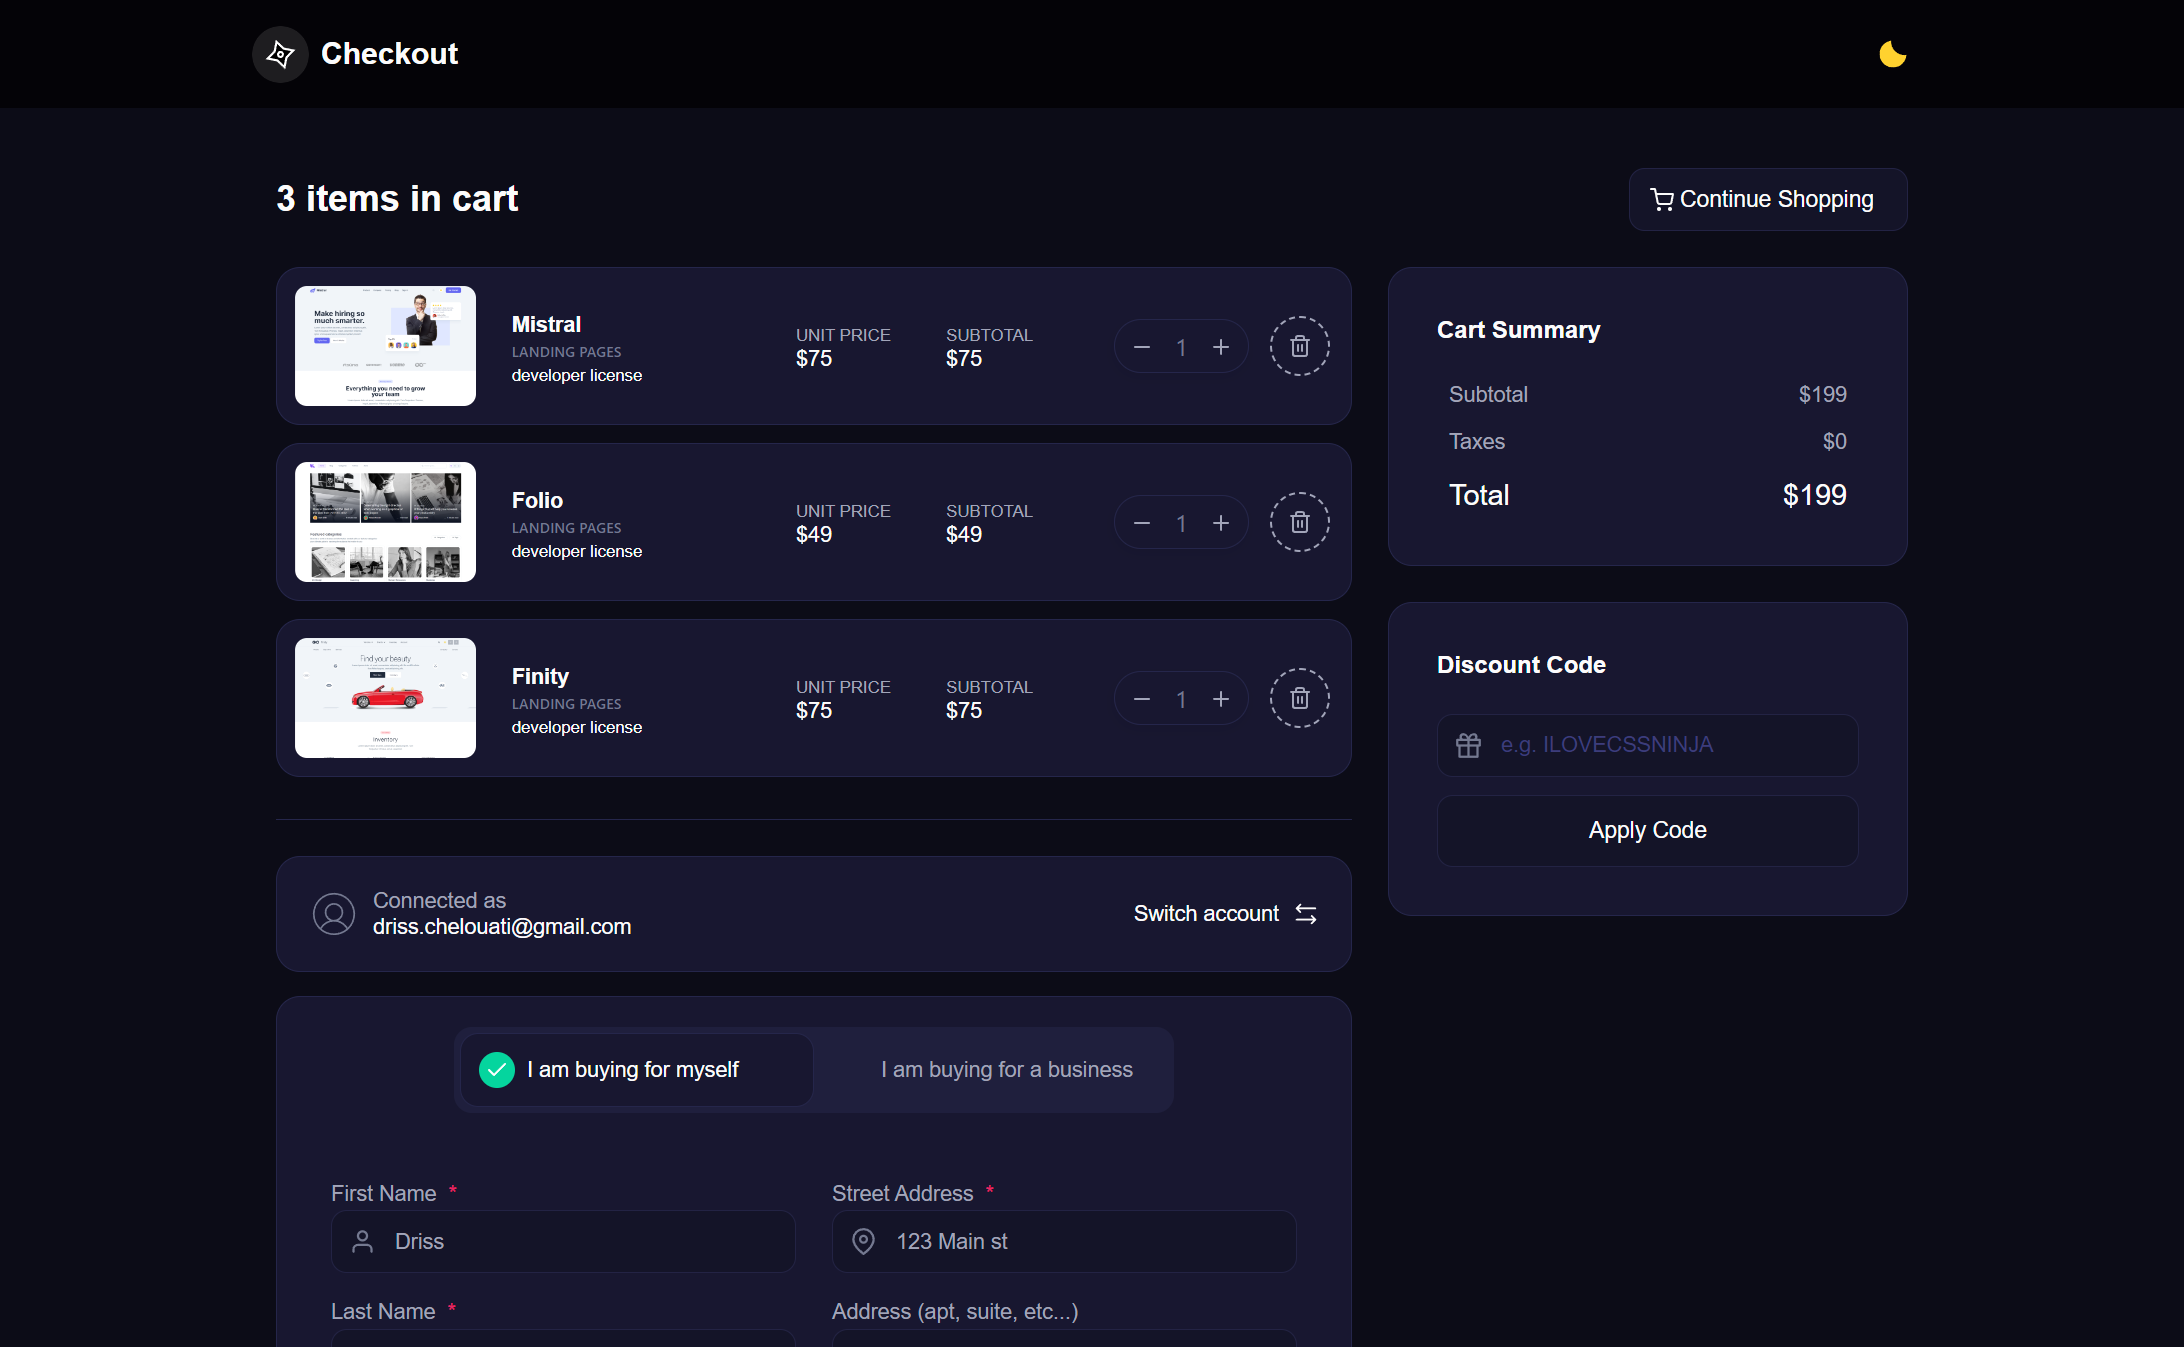
Task: Click the Mistral quantity value 1
Action: 1181,347
